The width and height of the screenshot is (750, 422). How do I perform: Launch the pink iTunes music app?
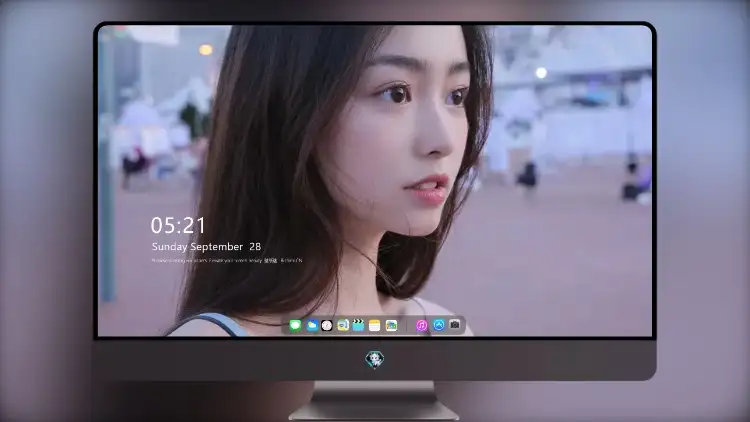tap(421, 325)
